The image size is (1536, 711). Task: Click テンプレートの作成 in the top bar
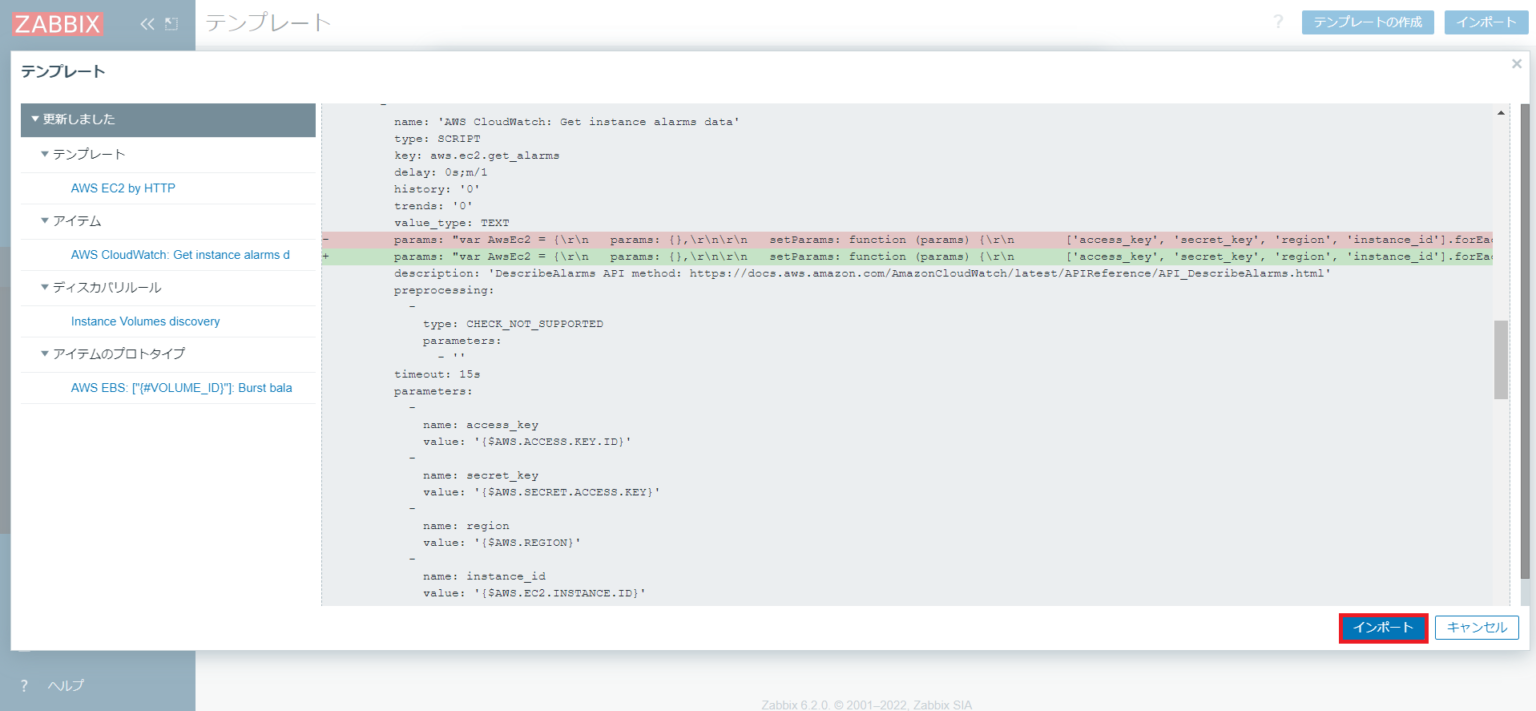(1368, 21)
